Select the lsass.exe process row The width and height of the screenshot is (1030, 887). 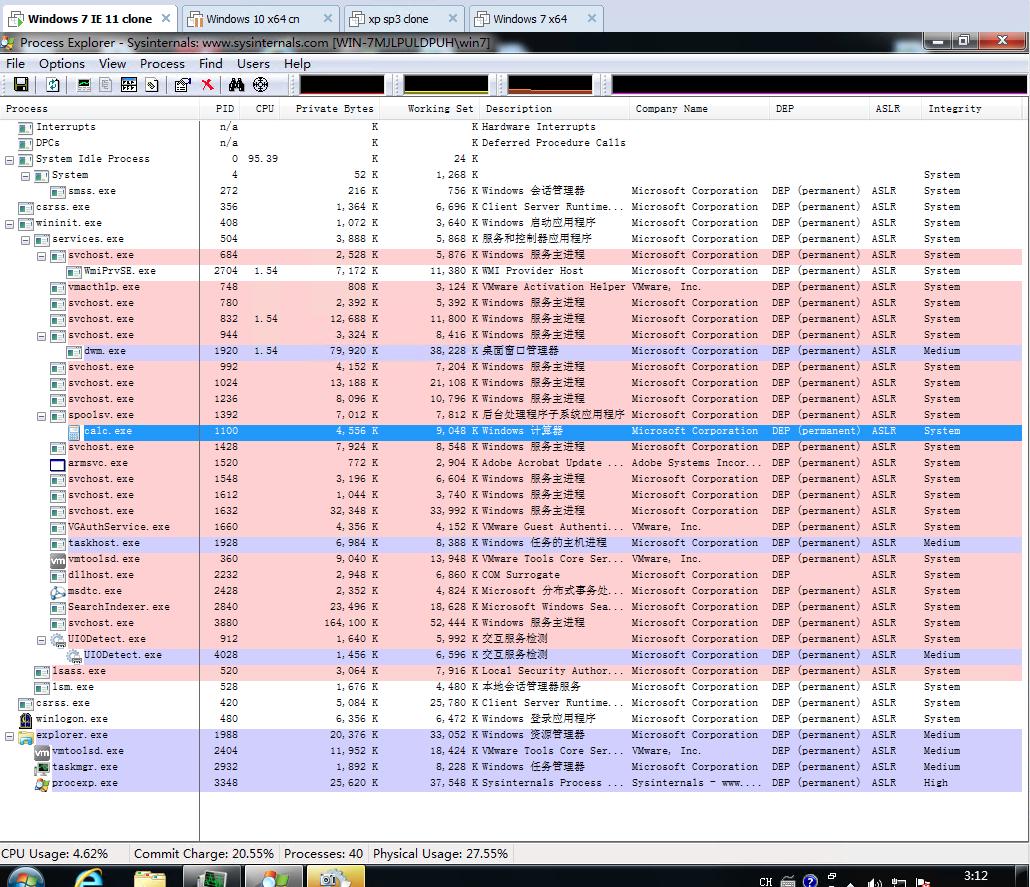pyautogui.click(x=511, y=671)
